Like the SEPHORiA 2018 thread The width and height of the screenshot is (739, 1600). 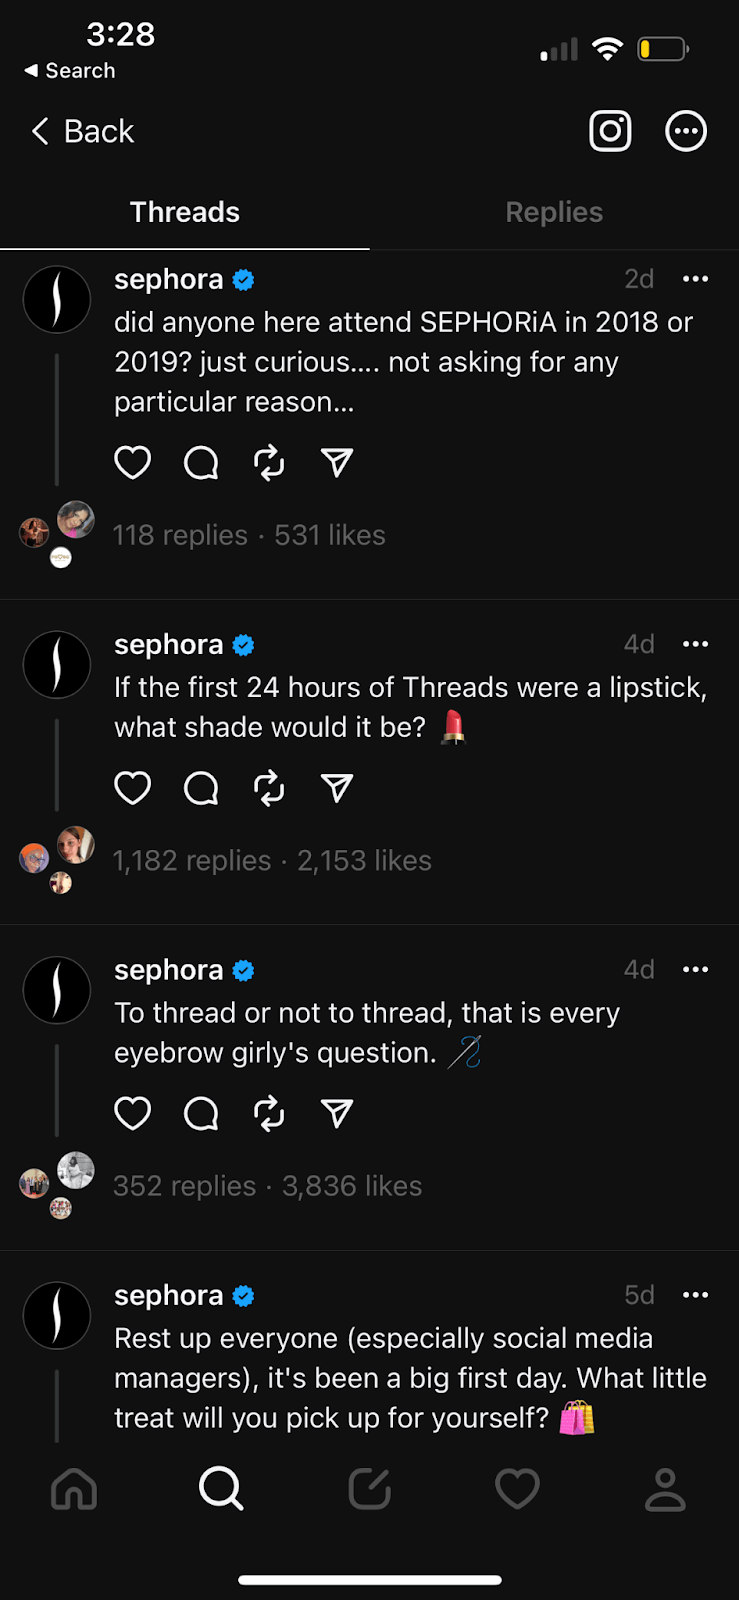click(x=133, y=463)
